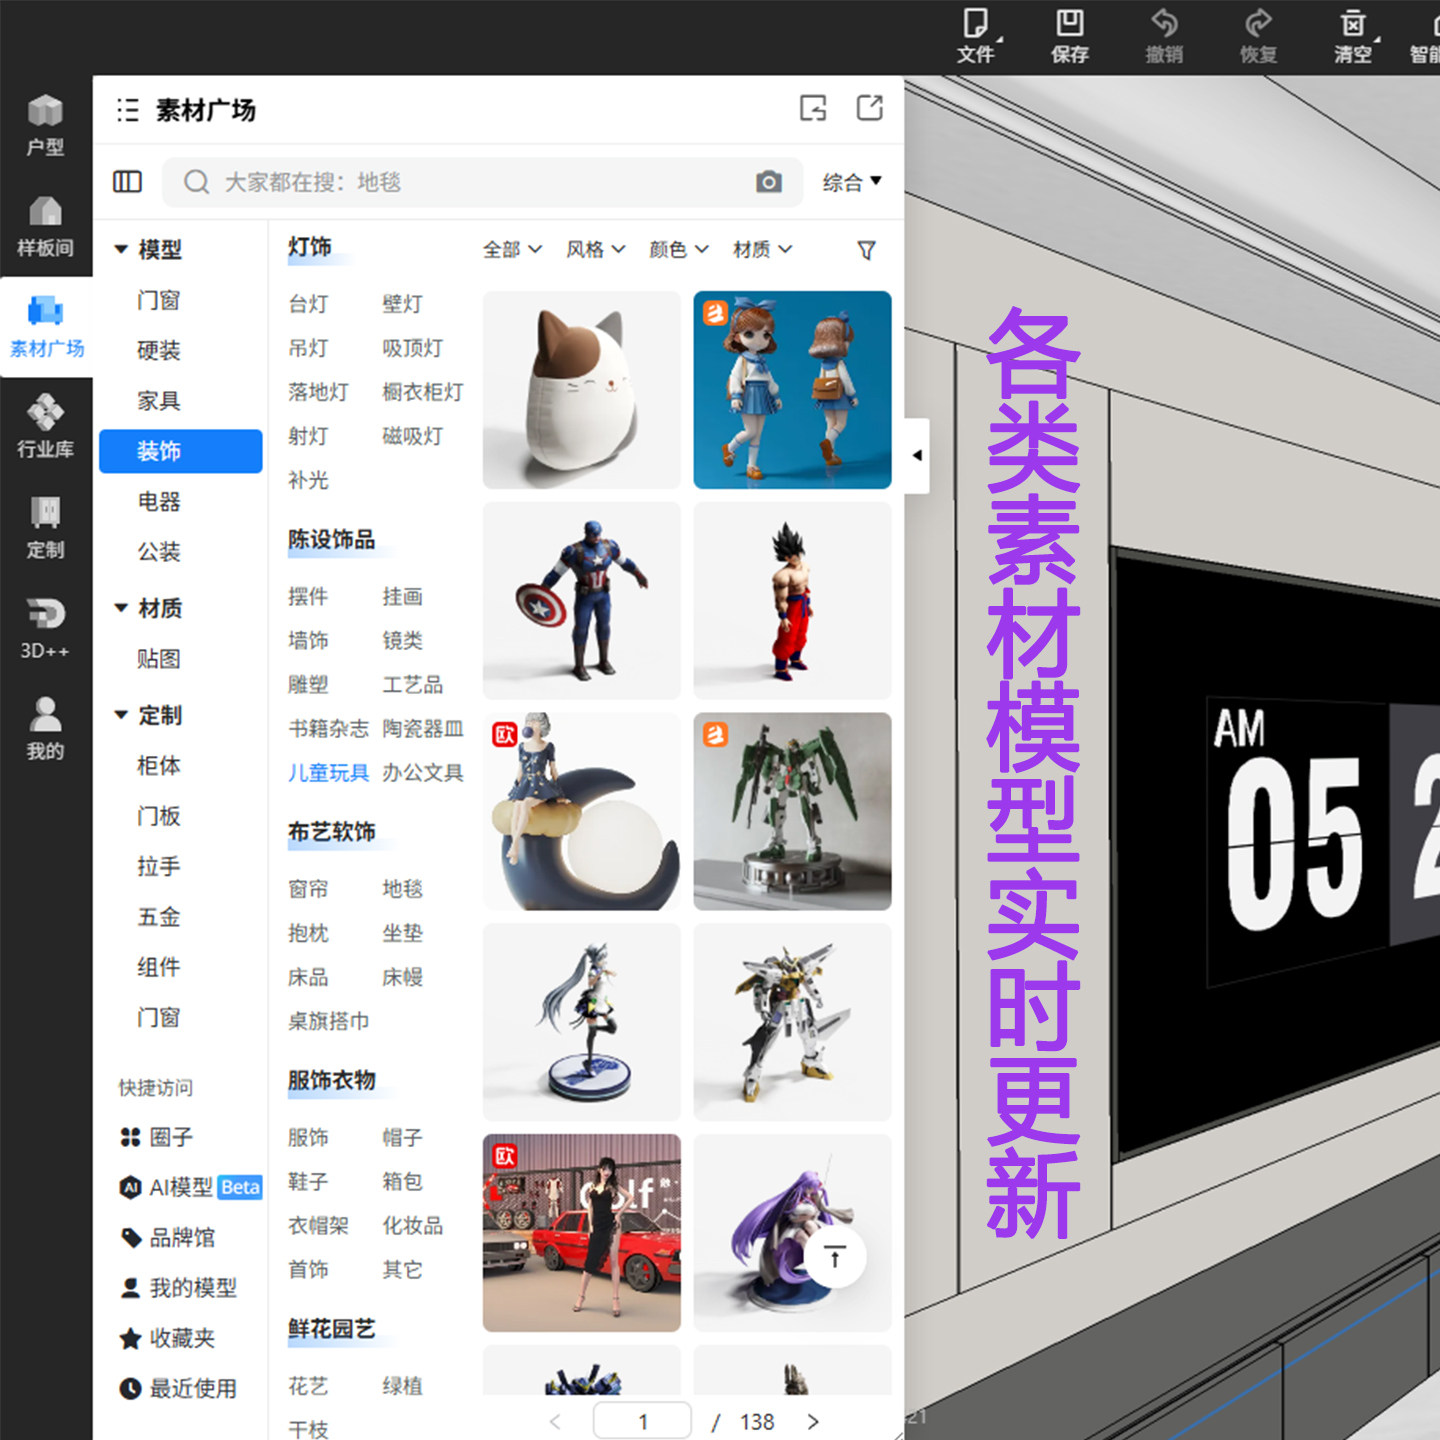Open 圈子 quick access entry

tap(158, 1137)
